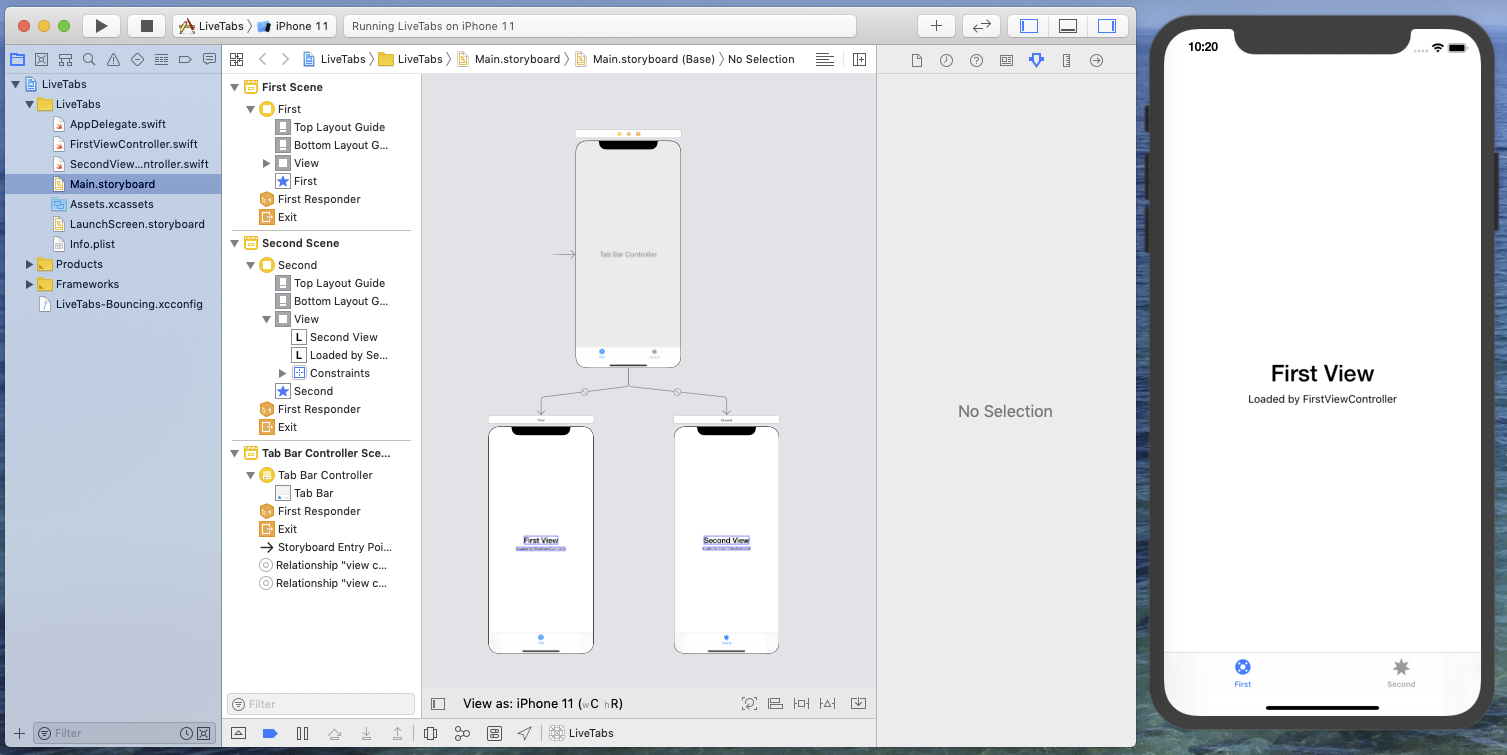The height and width of the screenshot is (755, 1507).
Task: Select LiveTabs-Bouncing.xcconfig file
Action: coord(129,304)
